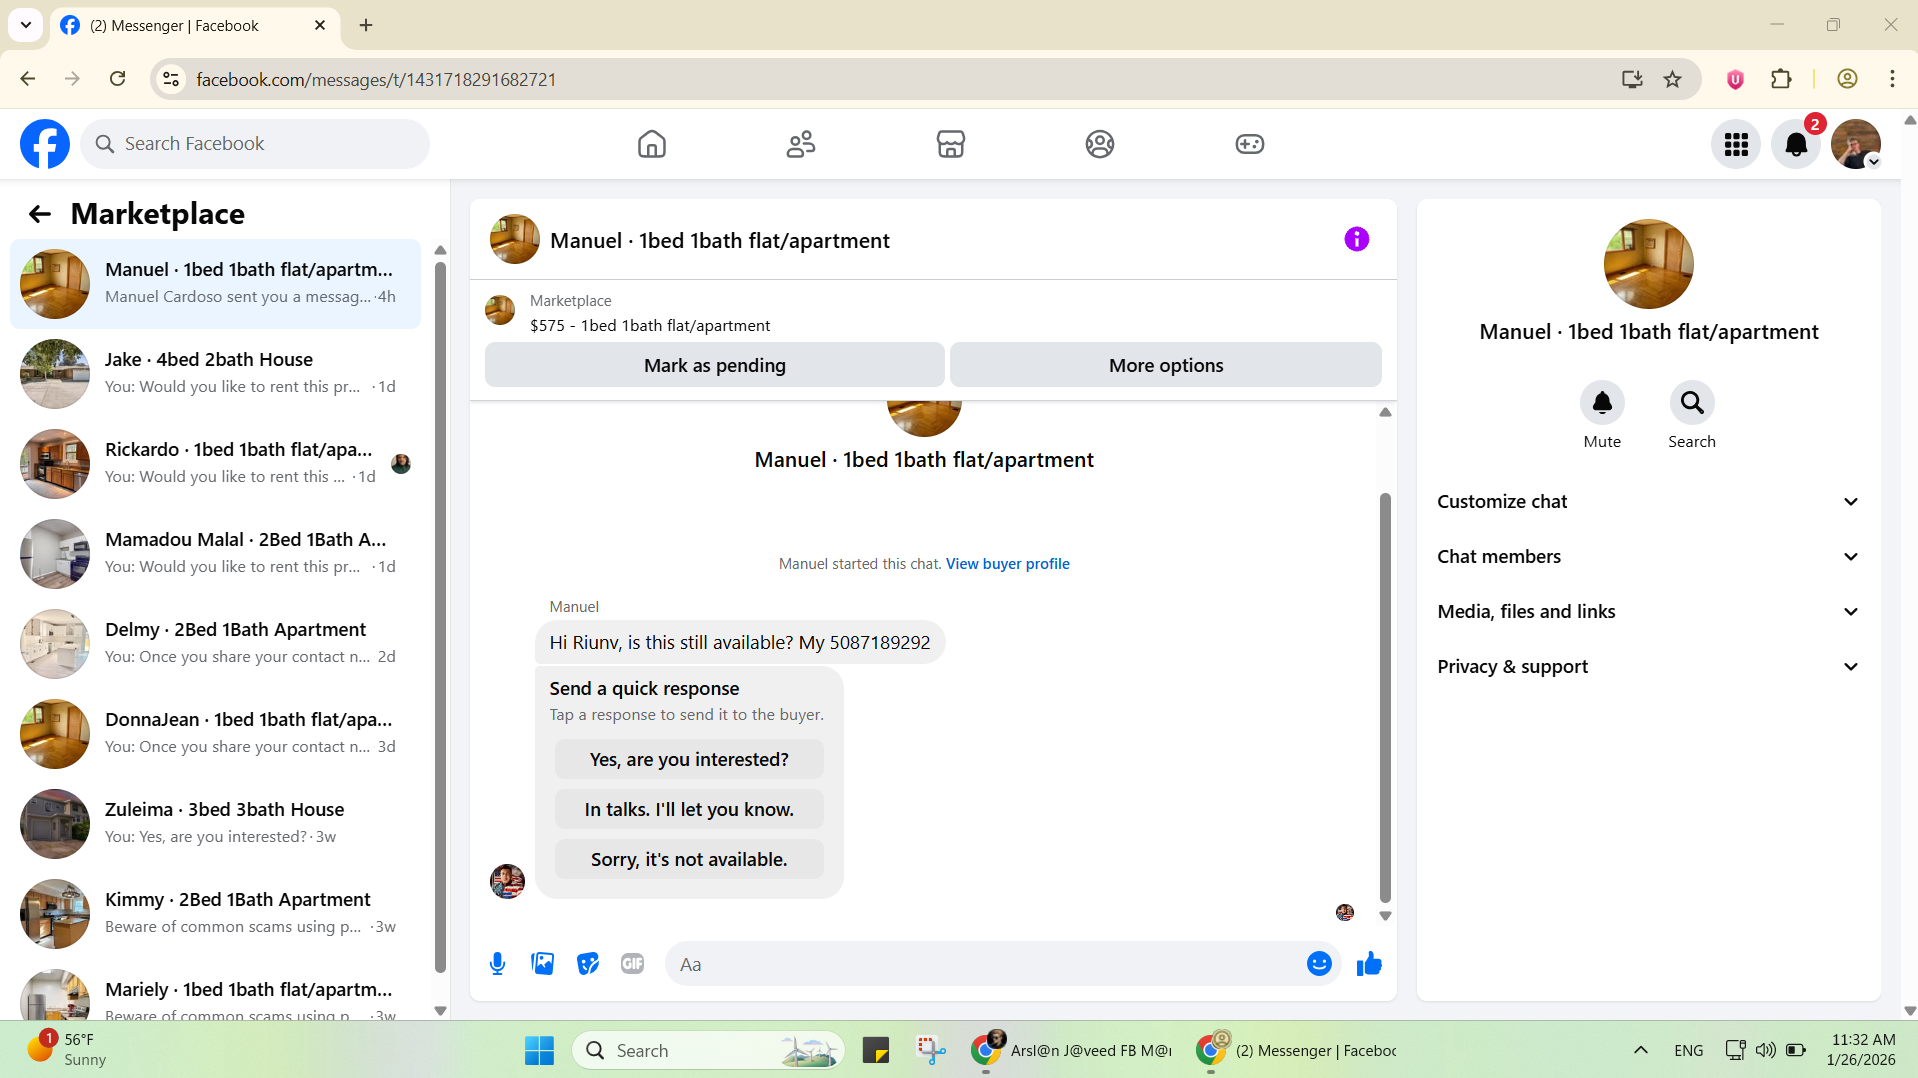Screen dimensions: 1918x1078
Task: Open the $575 1bed 1bath listing link
Action: 650,326
